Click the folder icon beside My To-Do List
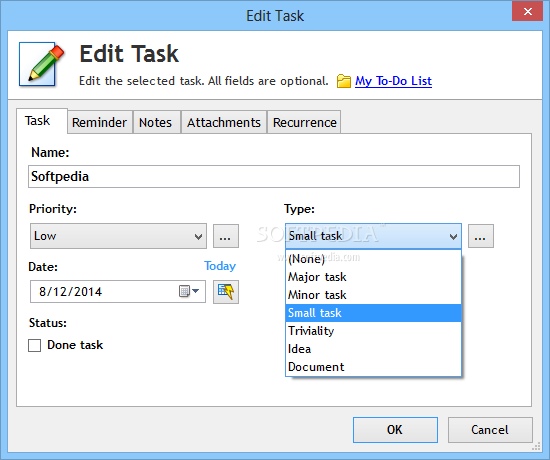 tap(343, 81)
